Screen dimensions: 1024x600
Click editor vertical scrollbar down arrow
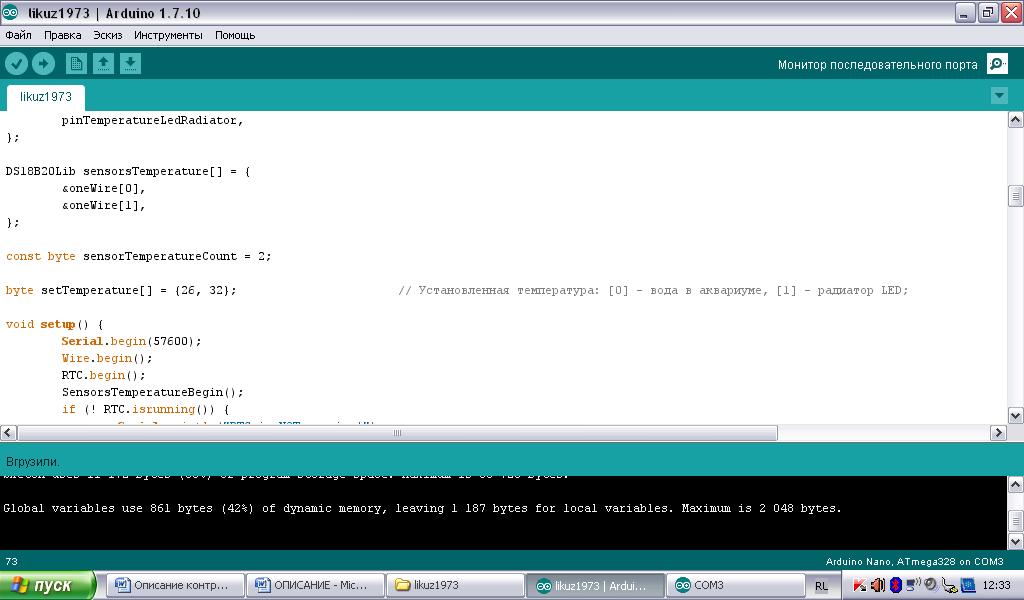click(1015, 416)
